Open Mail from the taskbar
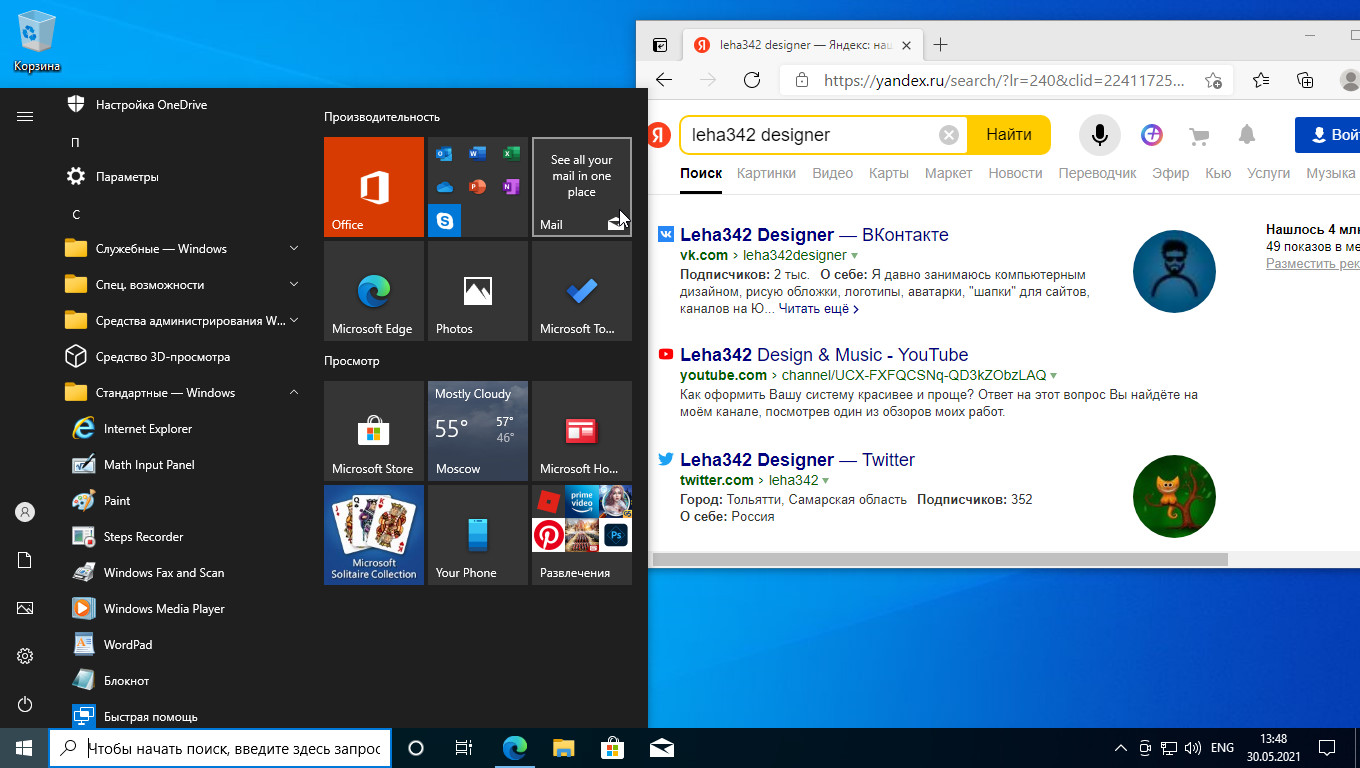Screen dimensions: 1360x768 (x=660, y=748)
